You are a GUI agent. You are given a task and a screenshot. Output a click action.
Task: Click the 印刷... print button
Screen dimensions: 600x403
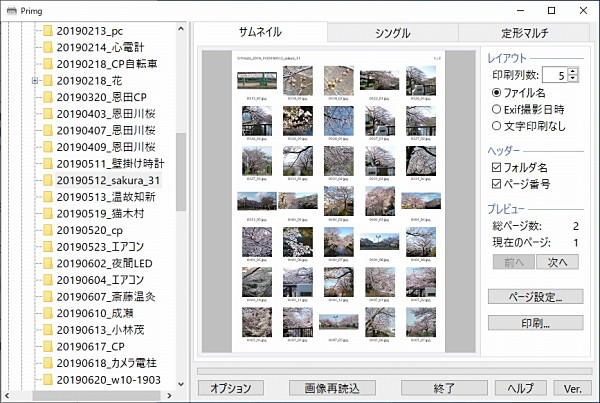(x=535, y=323)
